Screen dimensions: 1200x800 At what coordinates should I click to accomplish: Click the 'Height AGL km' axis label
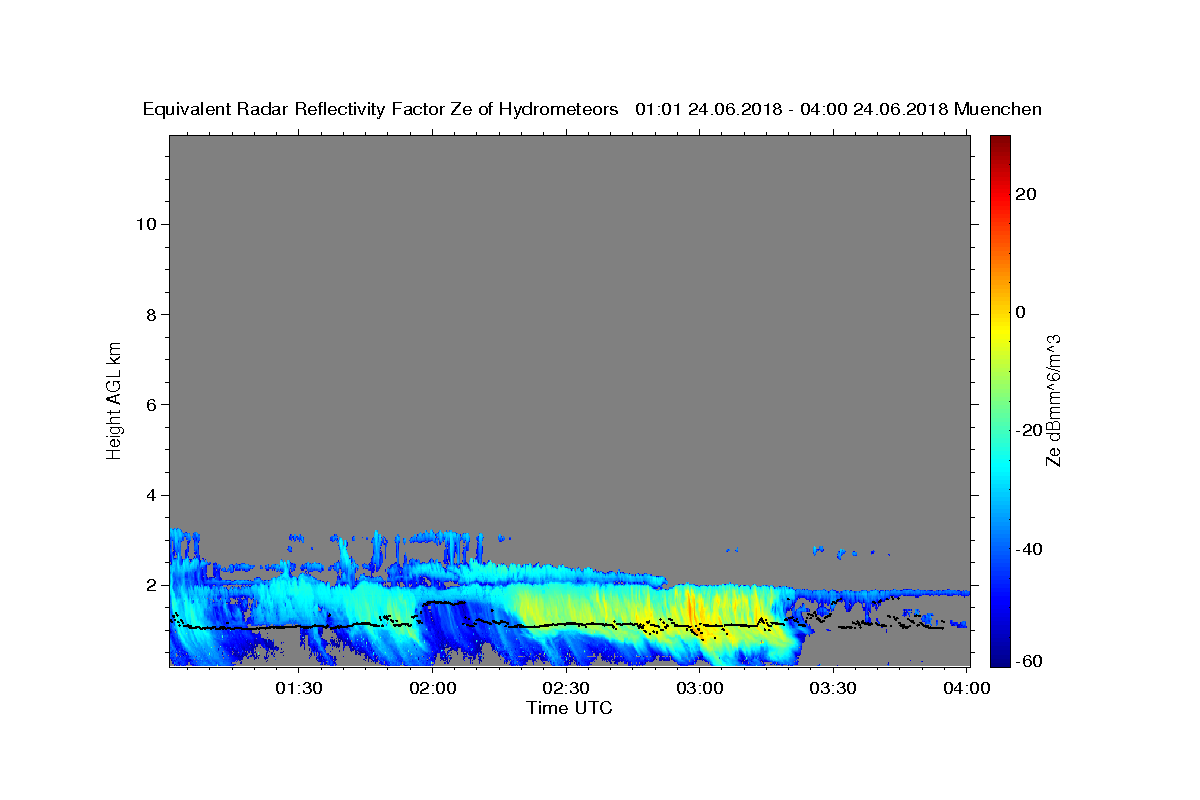click(115, 399)
